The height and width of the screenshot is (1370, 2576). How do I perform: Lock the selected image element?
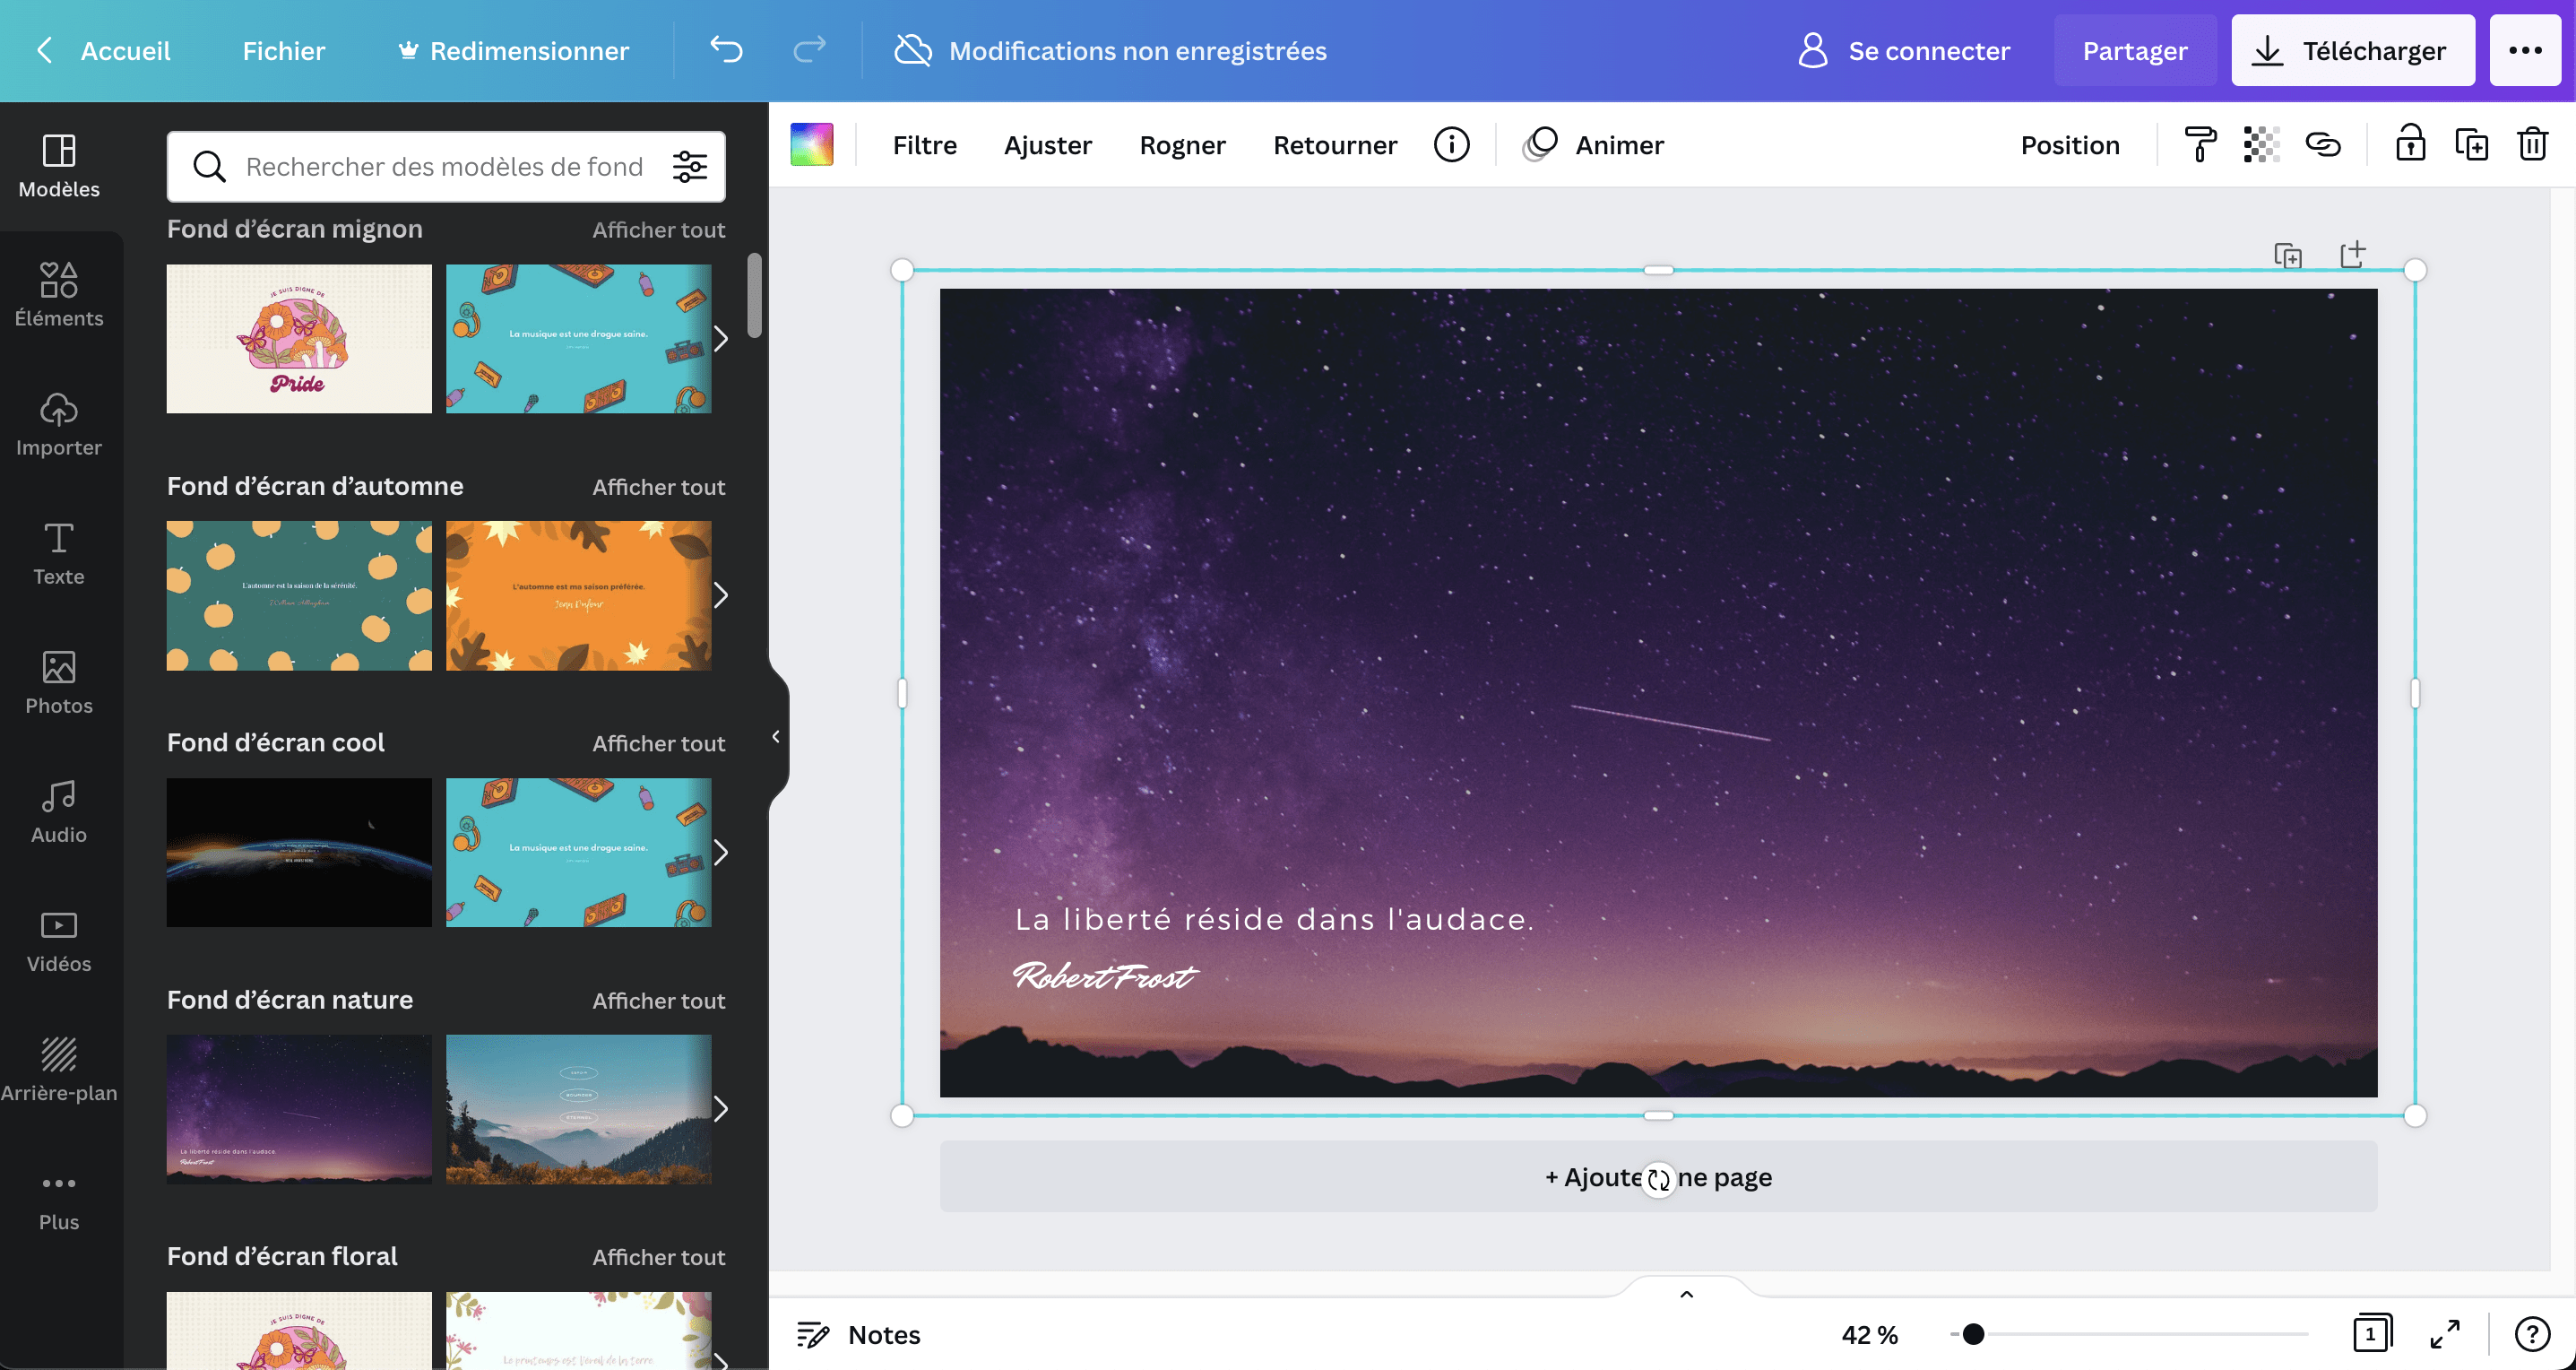2411,144
